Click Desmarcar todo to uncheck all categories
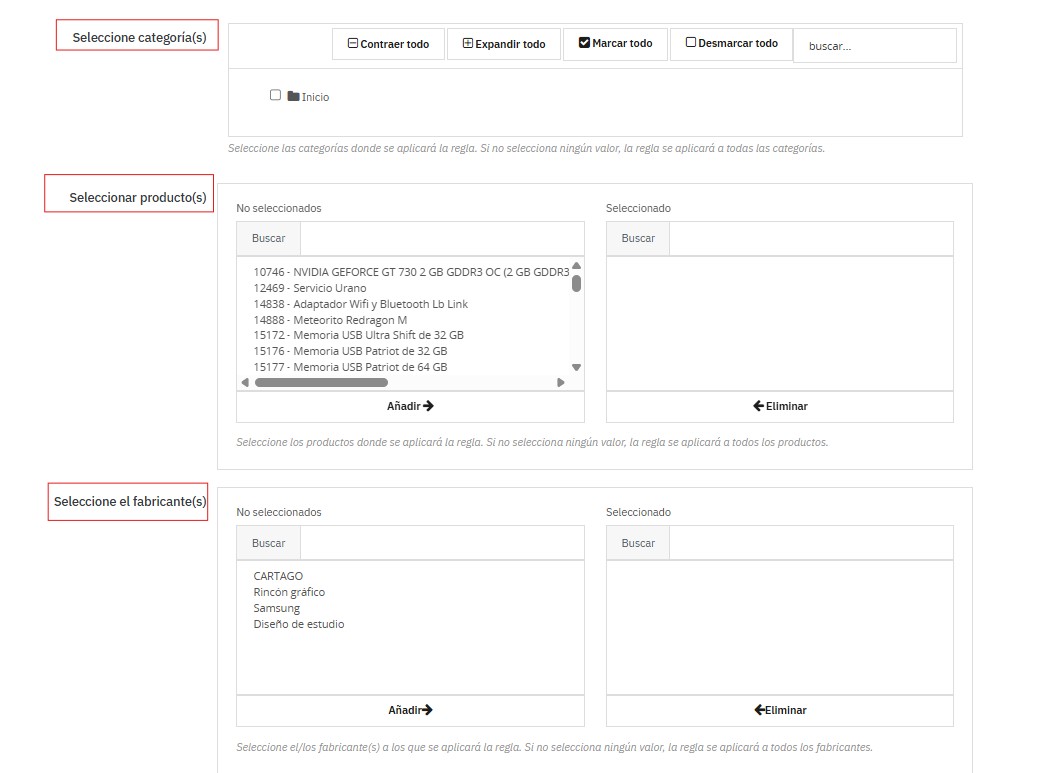The image size is (1044, 773). [731, 44]
